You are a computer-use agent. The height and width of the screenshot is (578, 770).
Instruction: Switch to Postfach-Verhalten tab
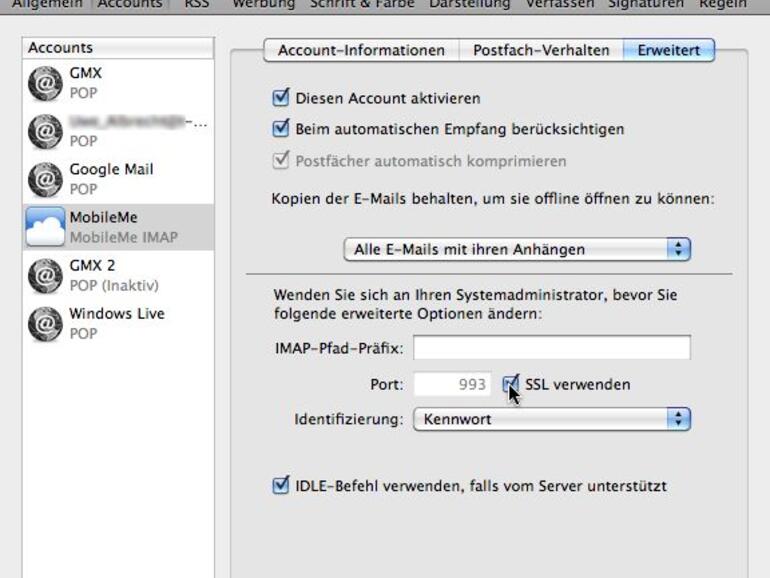tap(541, 50)
